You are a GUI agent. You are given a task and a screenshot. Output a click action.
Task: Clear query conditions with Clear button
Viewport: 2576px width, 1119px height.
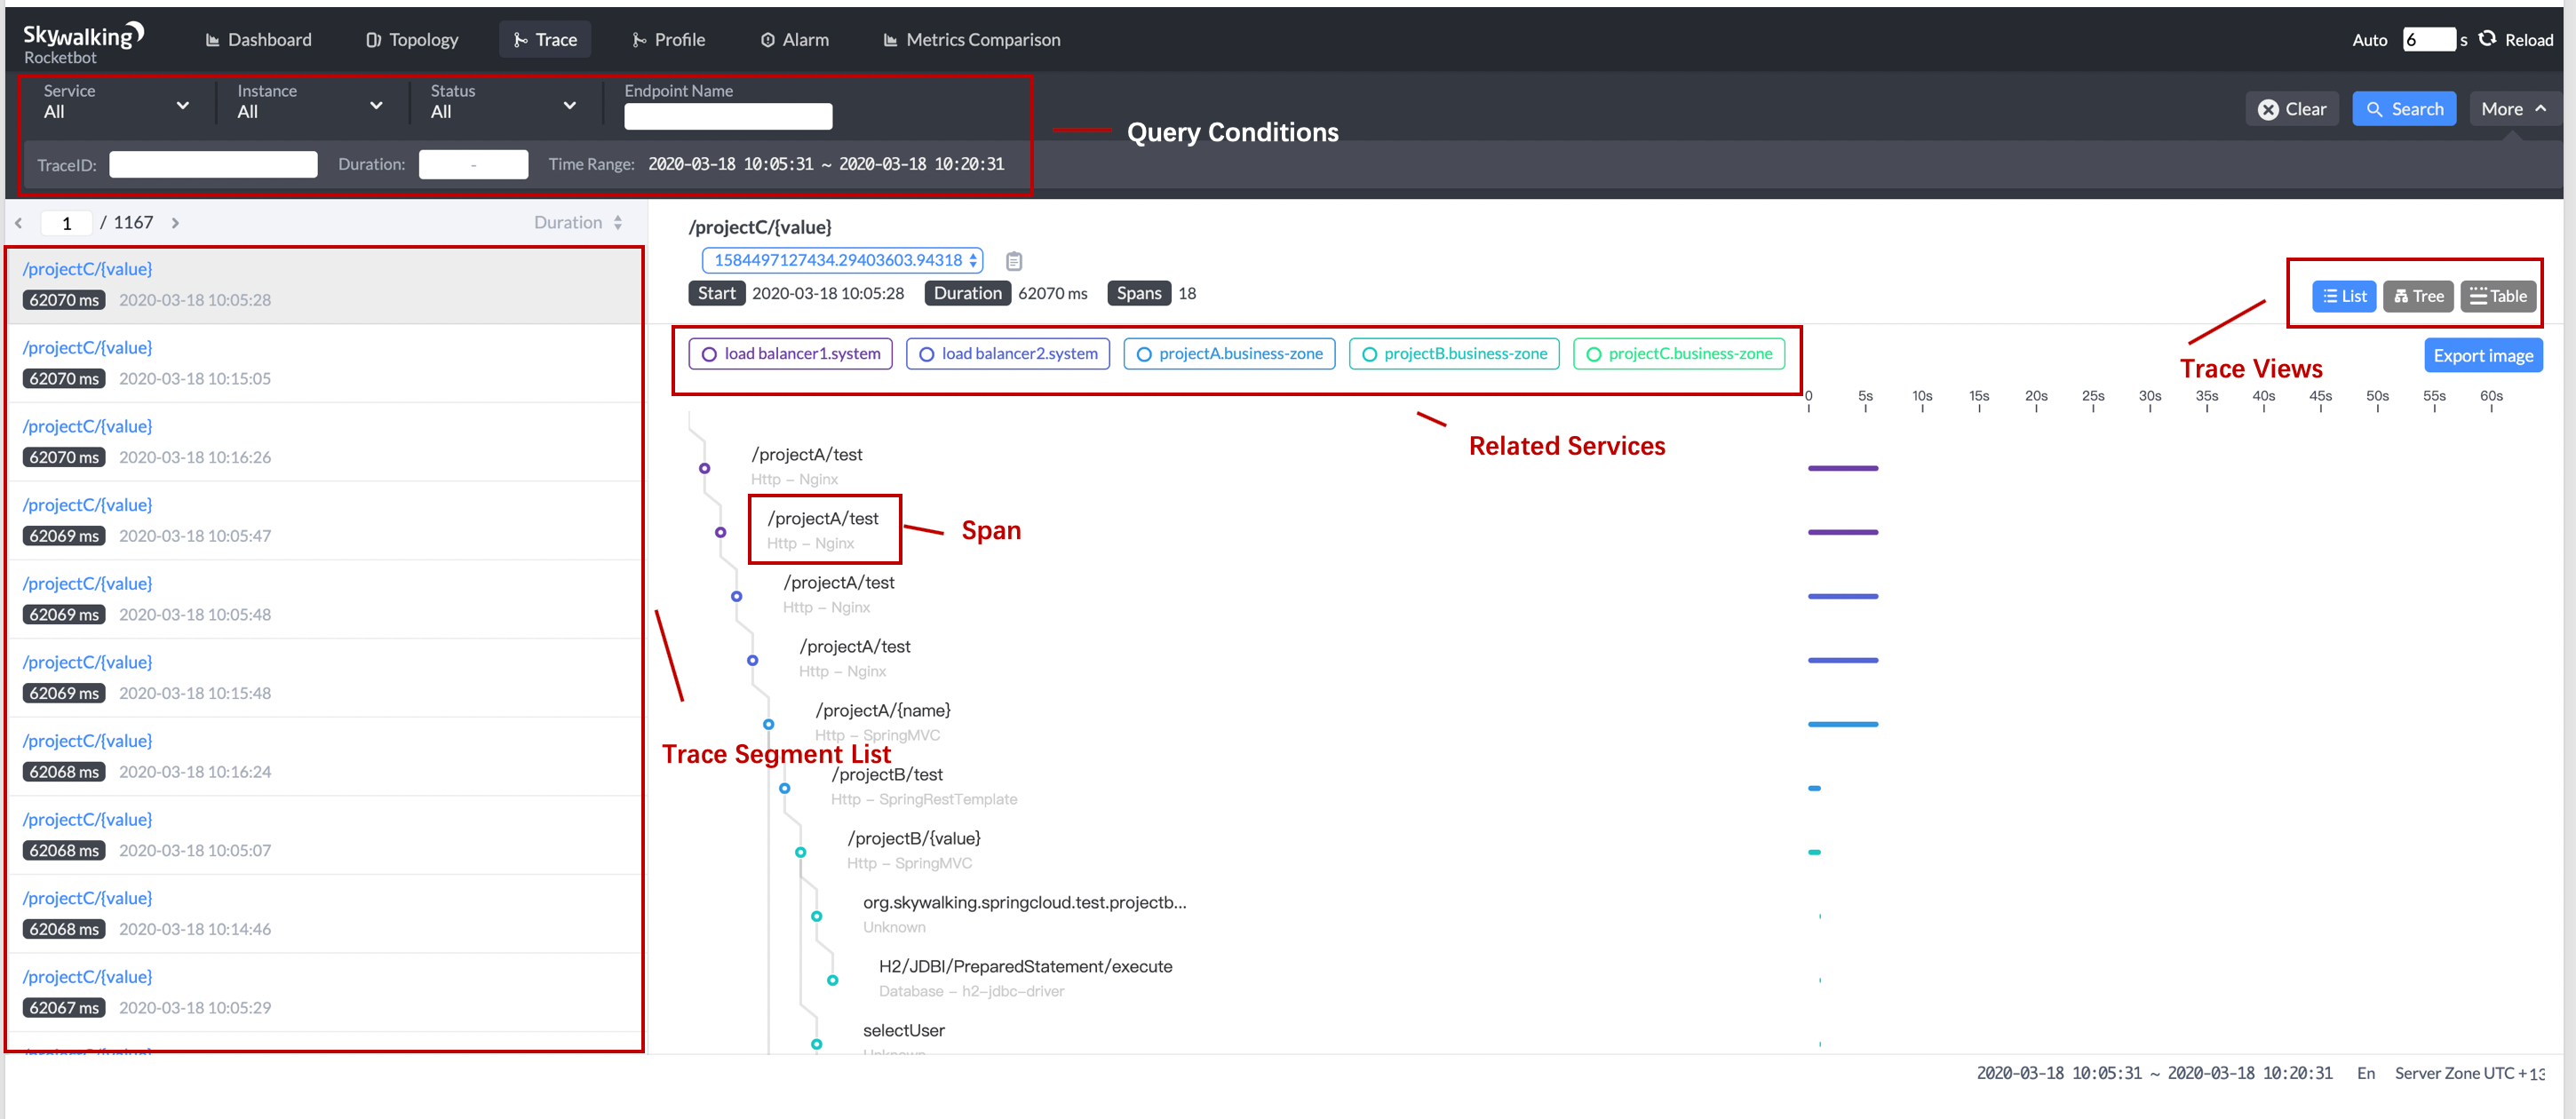click(x=2291, y=109)
